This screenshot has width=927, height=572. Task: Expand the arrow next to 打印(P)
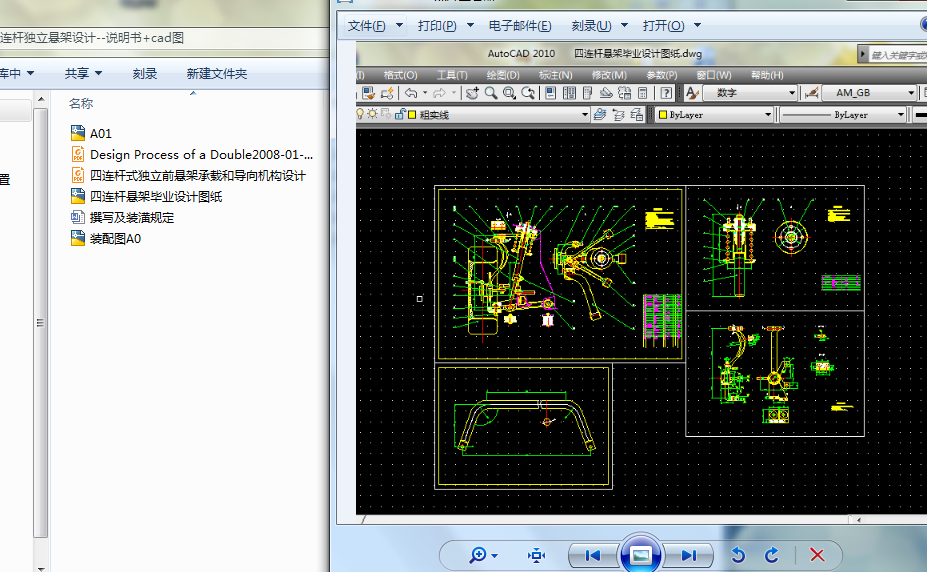tap(471, 25)
